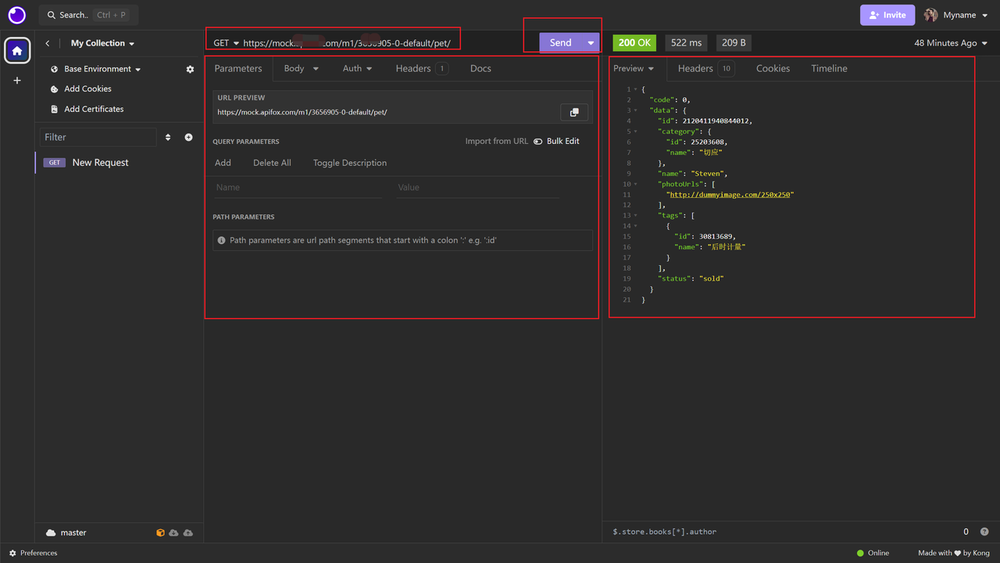Open the Base Environment dropdown
The width and height of the screenshot is (1000, 563).
[102, 69]
